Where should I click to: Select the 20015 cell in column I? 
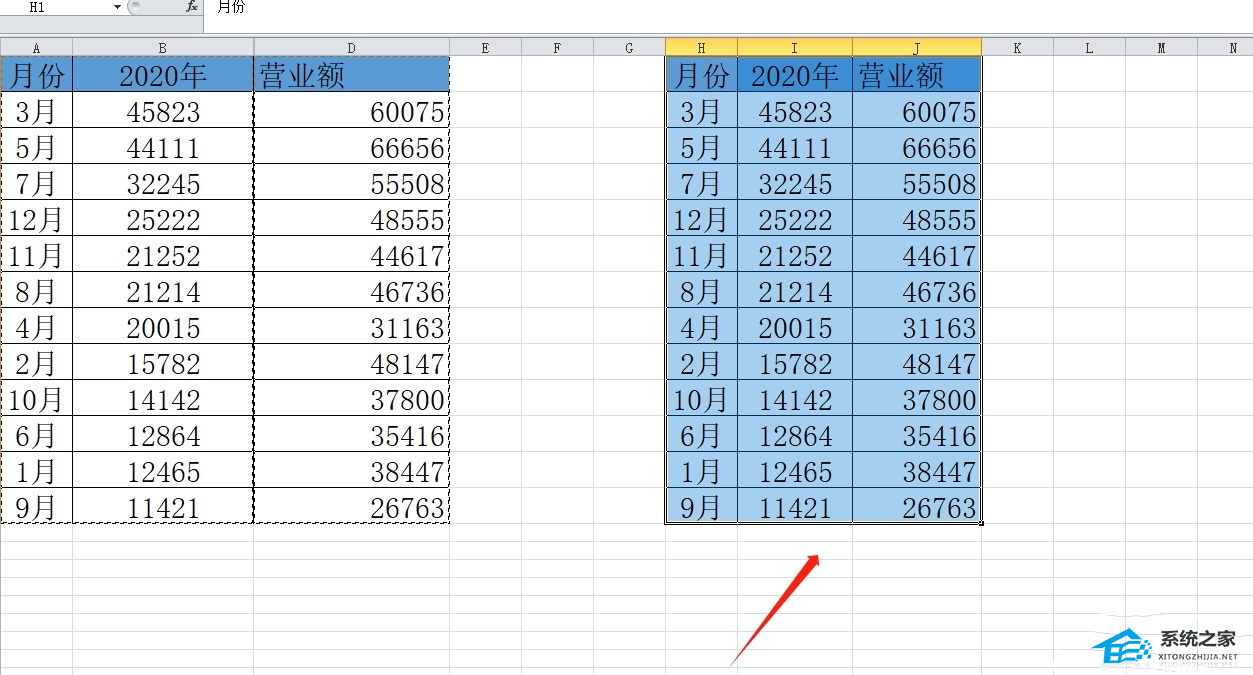795,326
